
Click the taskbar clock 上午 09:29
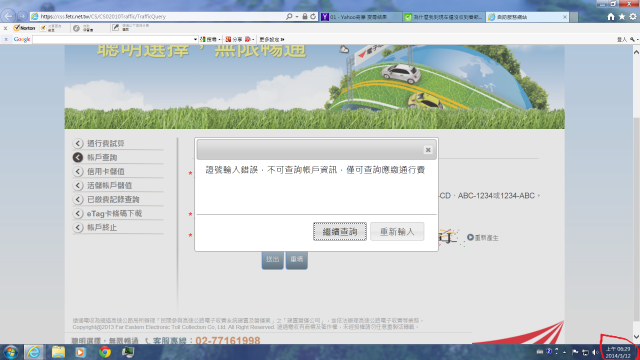pos(618,352)
